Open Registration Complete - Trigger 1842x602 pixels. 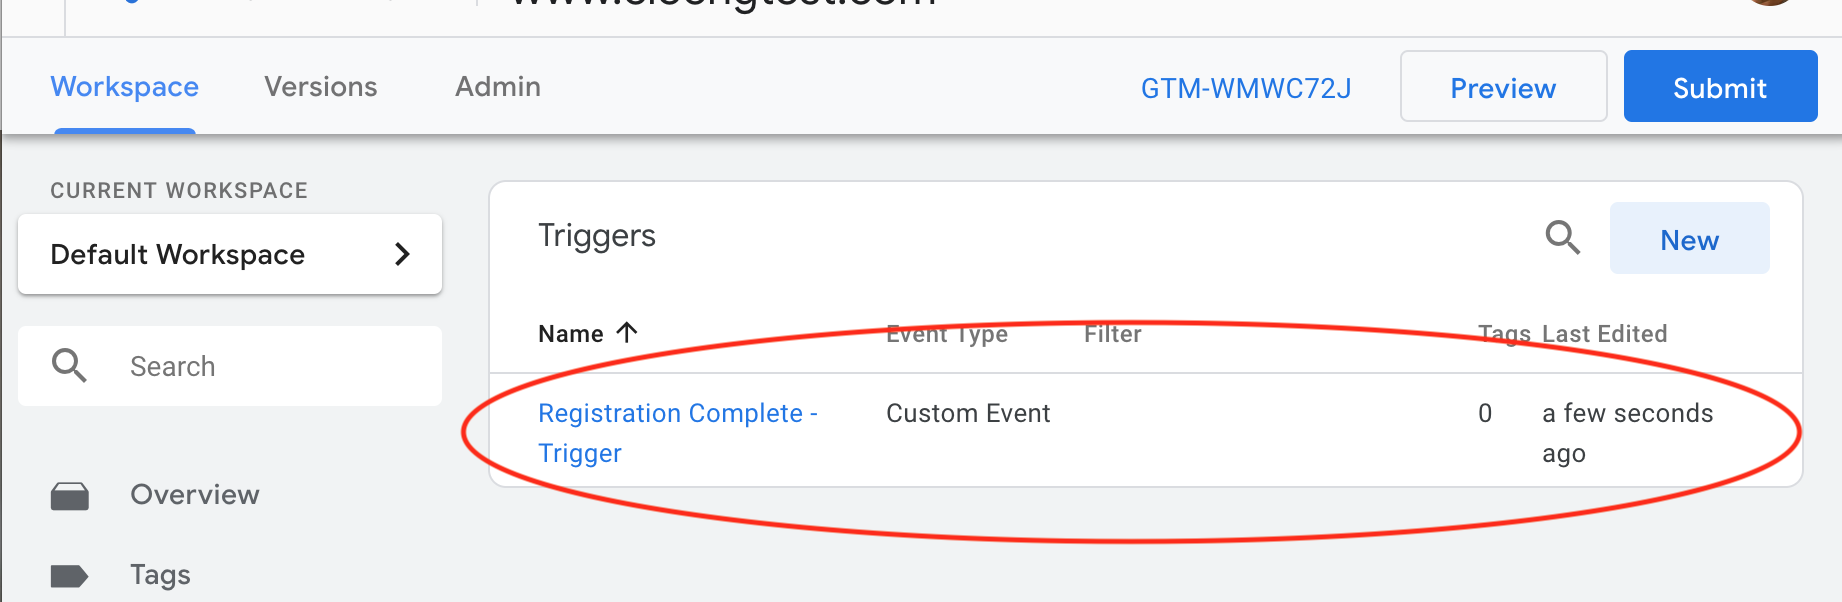(x=678, y=433)
